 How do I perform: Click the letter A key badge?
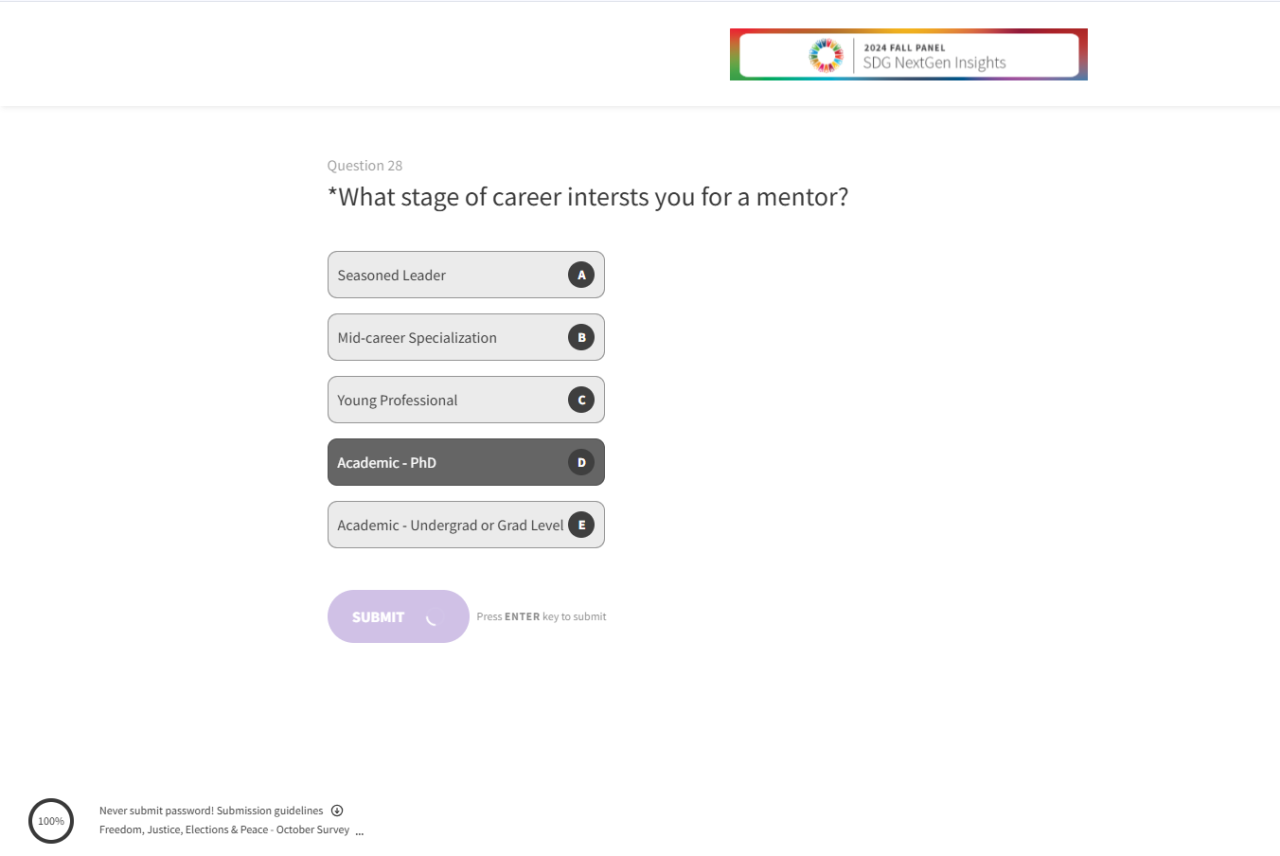tap(581, 275)
